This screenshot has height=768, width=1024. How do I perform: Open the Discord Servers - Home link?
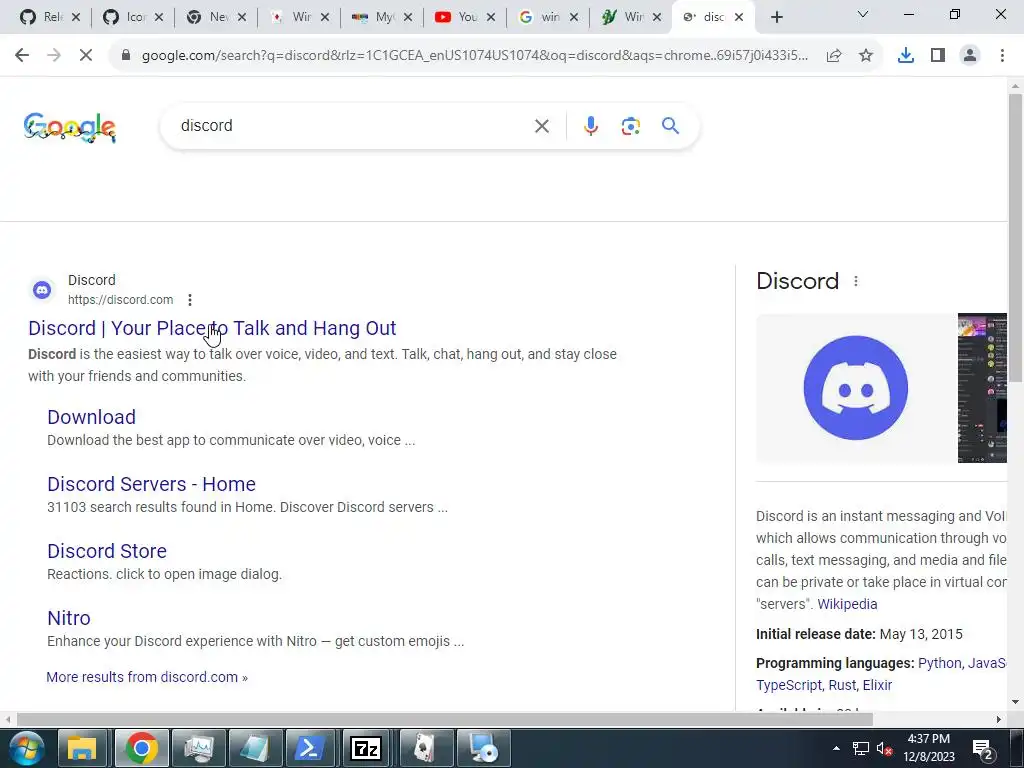coord(152,485)
